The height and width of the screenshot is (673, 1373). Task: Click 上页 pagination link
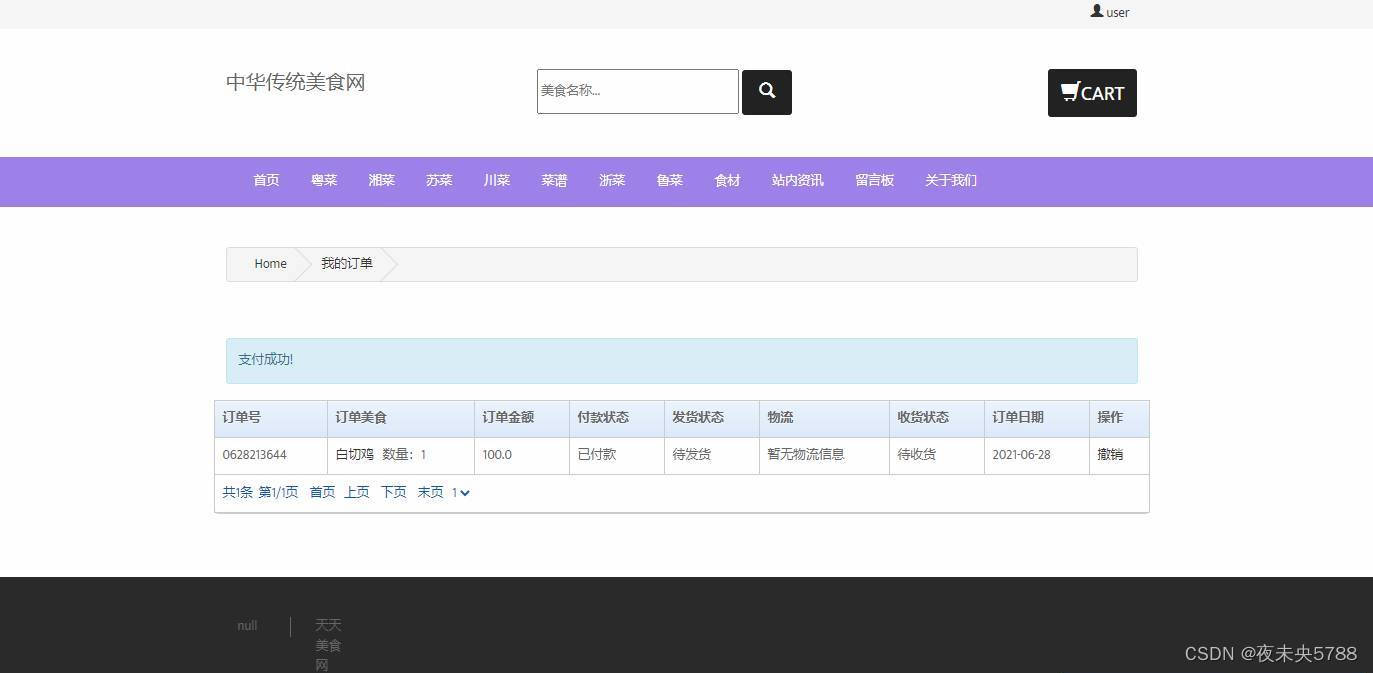tap(357, 493)
